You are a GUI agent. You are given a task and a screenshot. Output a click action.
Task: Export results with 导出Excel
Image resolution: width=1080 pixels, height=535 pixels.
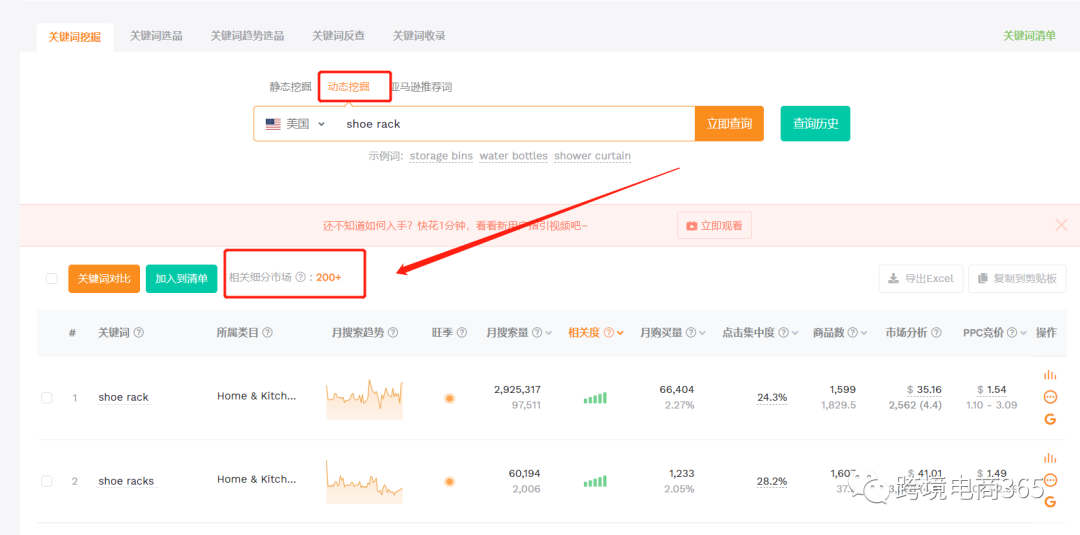point(921,279)
